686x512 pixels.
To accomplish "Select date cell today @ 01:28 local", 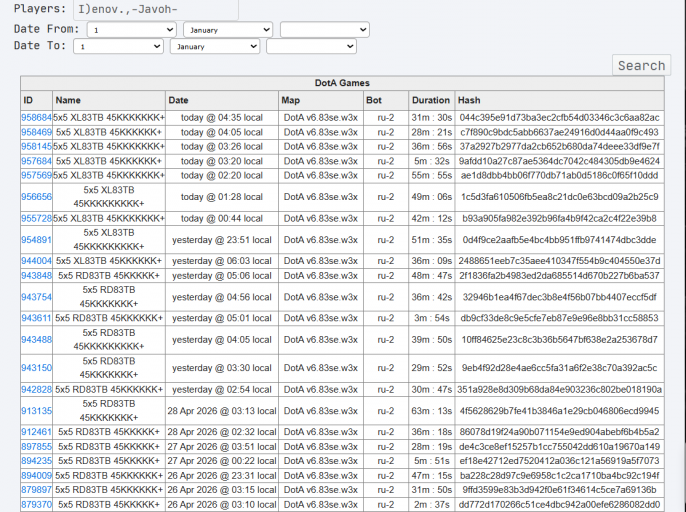I will tap(222, 197).
